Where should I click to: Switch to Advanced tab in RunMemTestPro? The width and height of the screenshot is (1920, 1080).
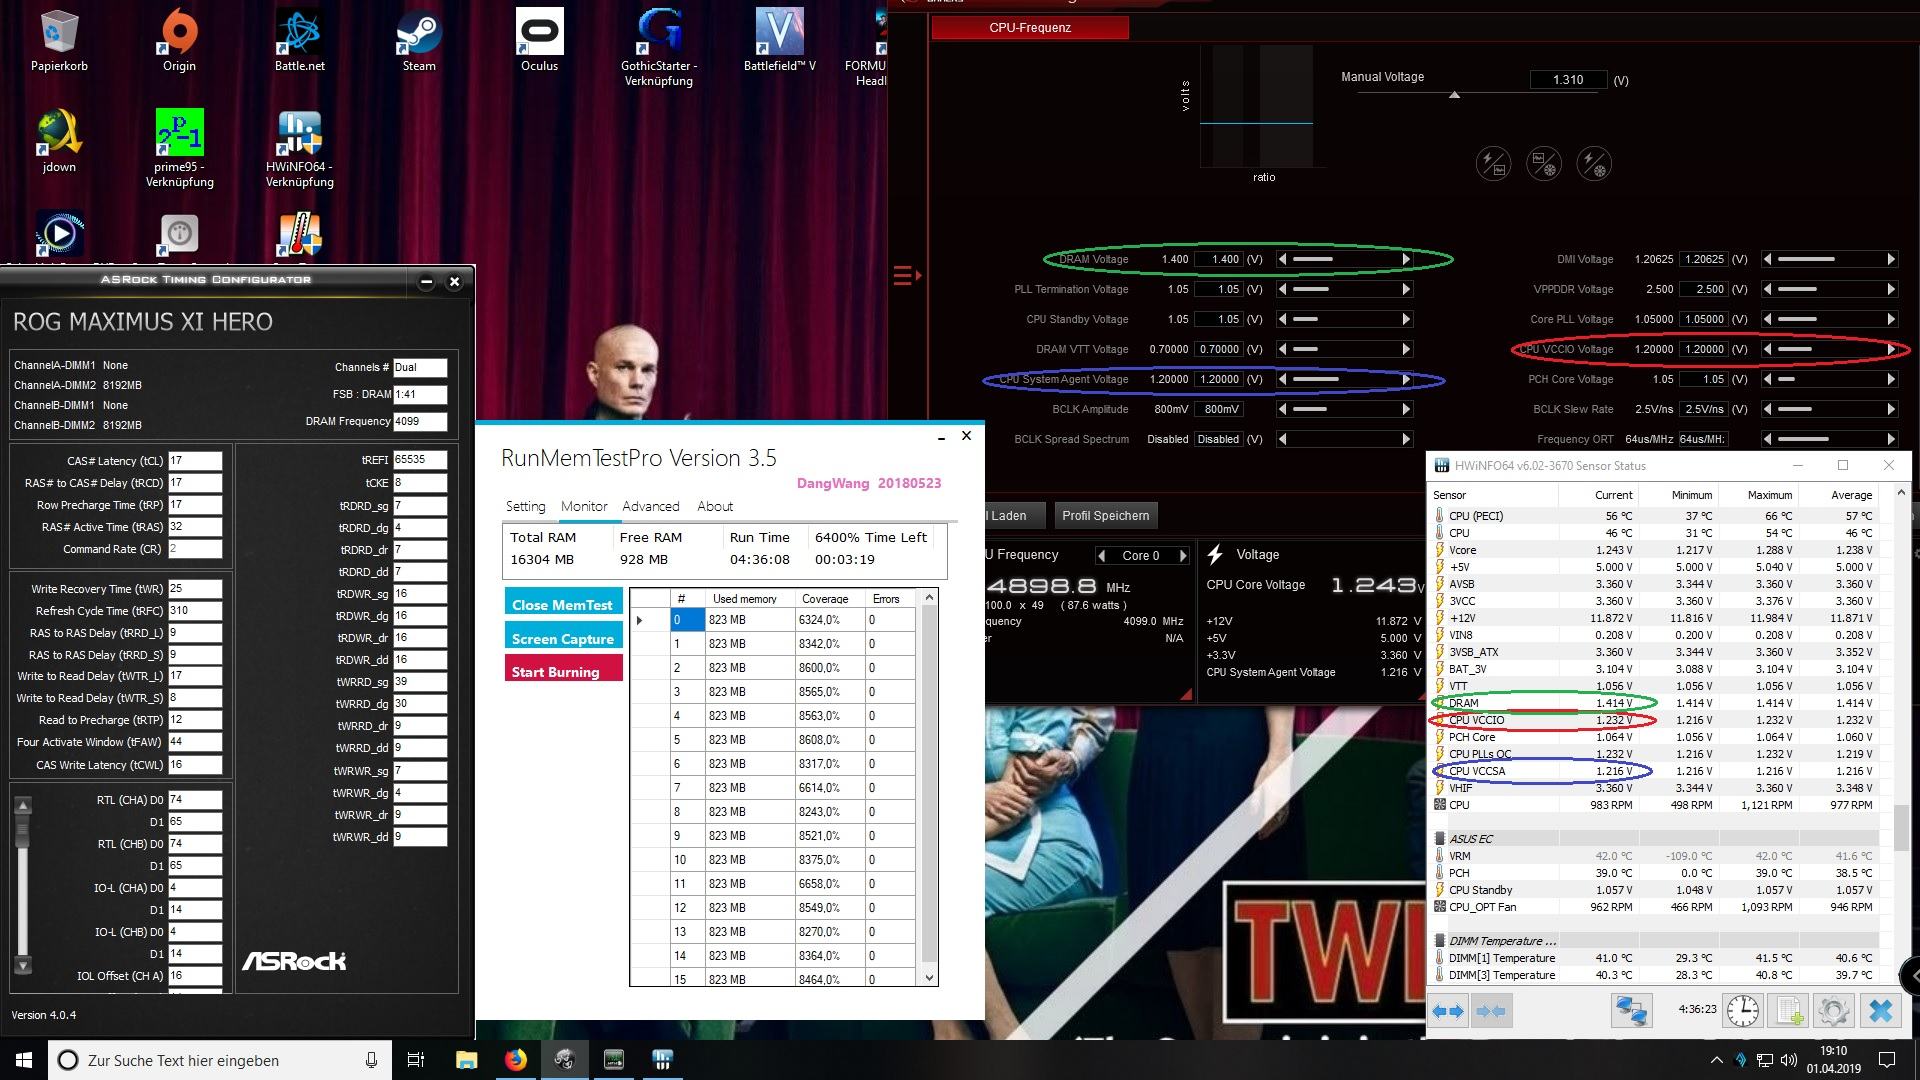tap(650, 506)
